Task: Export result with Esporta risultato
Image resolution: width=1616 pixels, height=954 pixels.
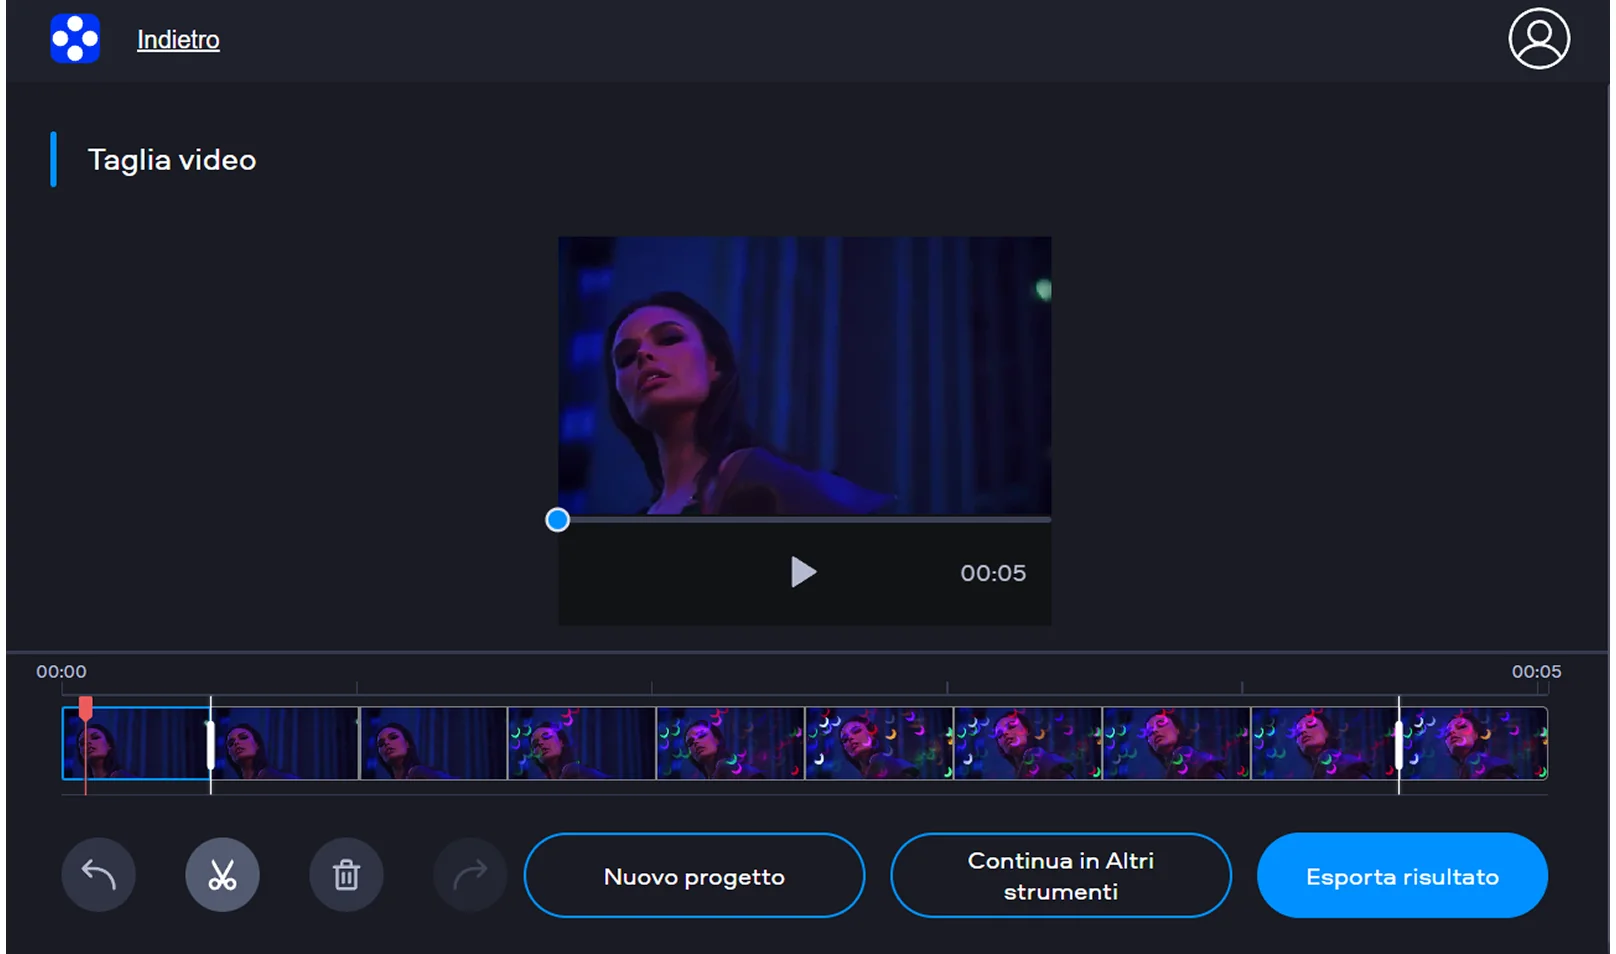Action: (x=1402, y=876)
